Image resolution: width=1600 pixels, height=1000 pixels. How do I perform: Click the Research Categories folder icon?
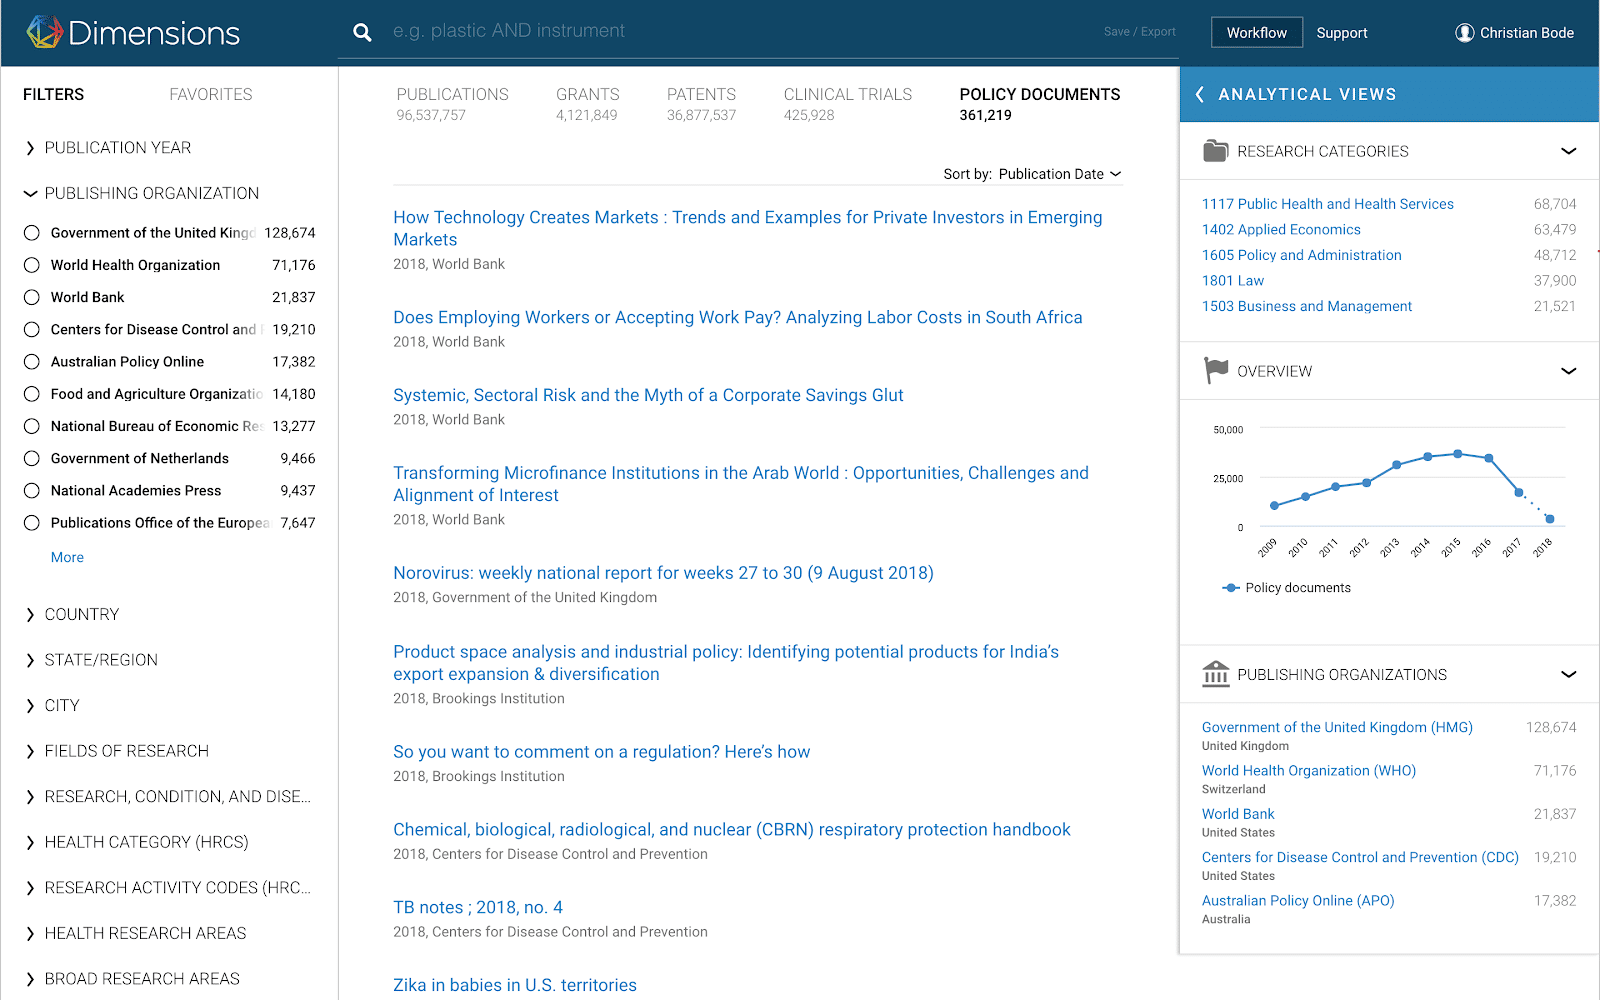pyautogui.click(x=1215, y=151)
